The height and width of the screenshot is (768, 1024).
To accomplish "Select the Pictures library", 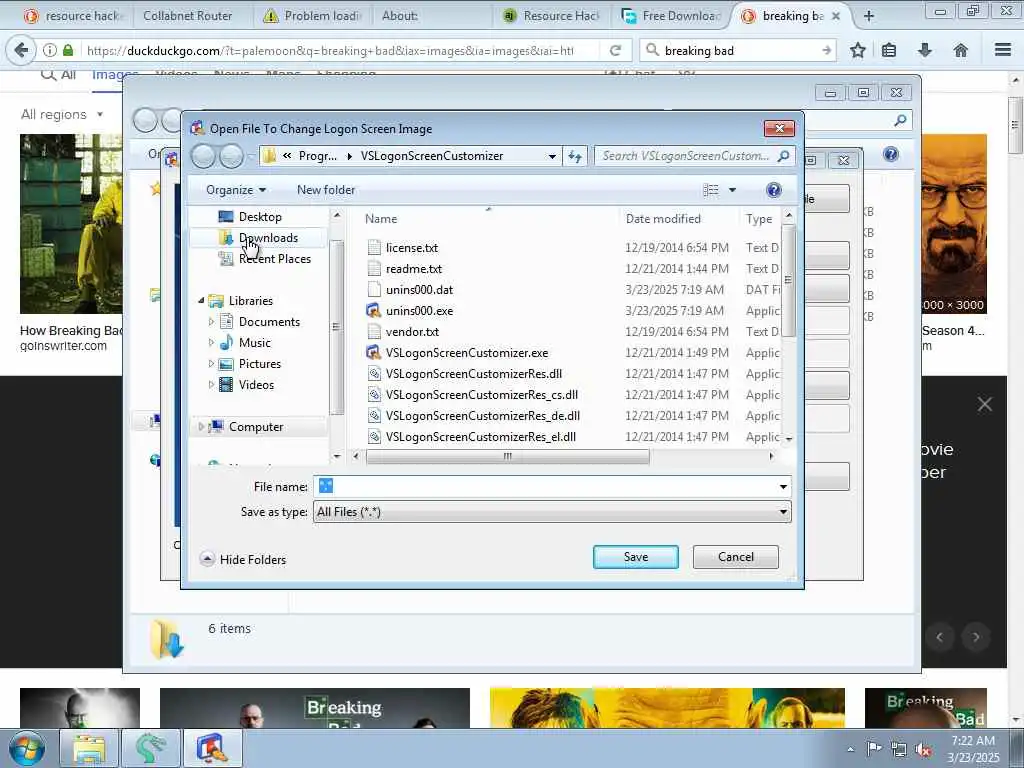I will click(x=260, y=363).
